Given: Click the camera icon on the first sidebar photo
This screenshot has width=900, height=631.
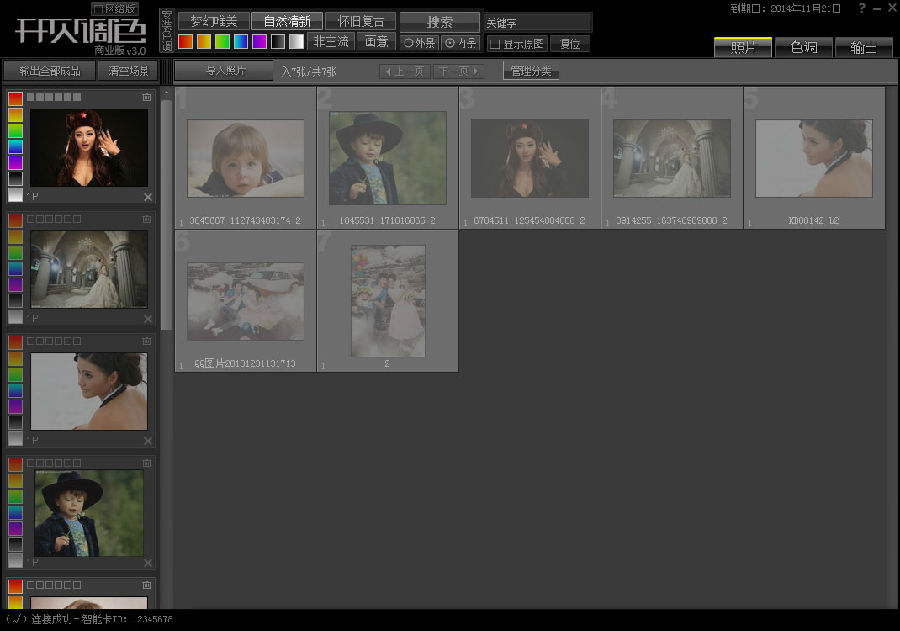Looking at the screenshot, I should coord(147,97).
